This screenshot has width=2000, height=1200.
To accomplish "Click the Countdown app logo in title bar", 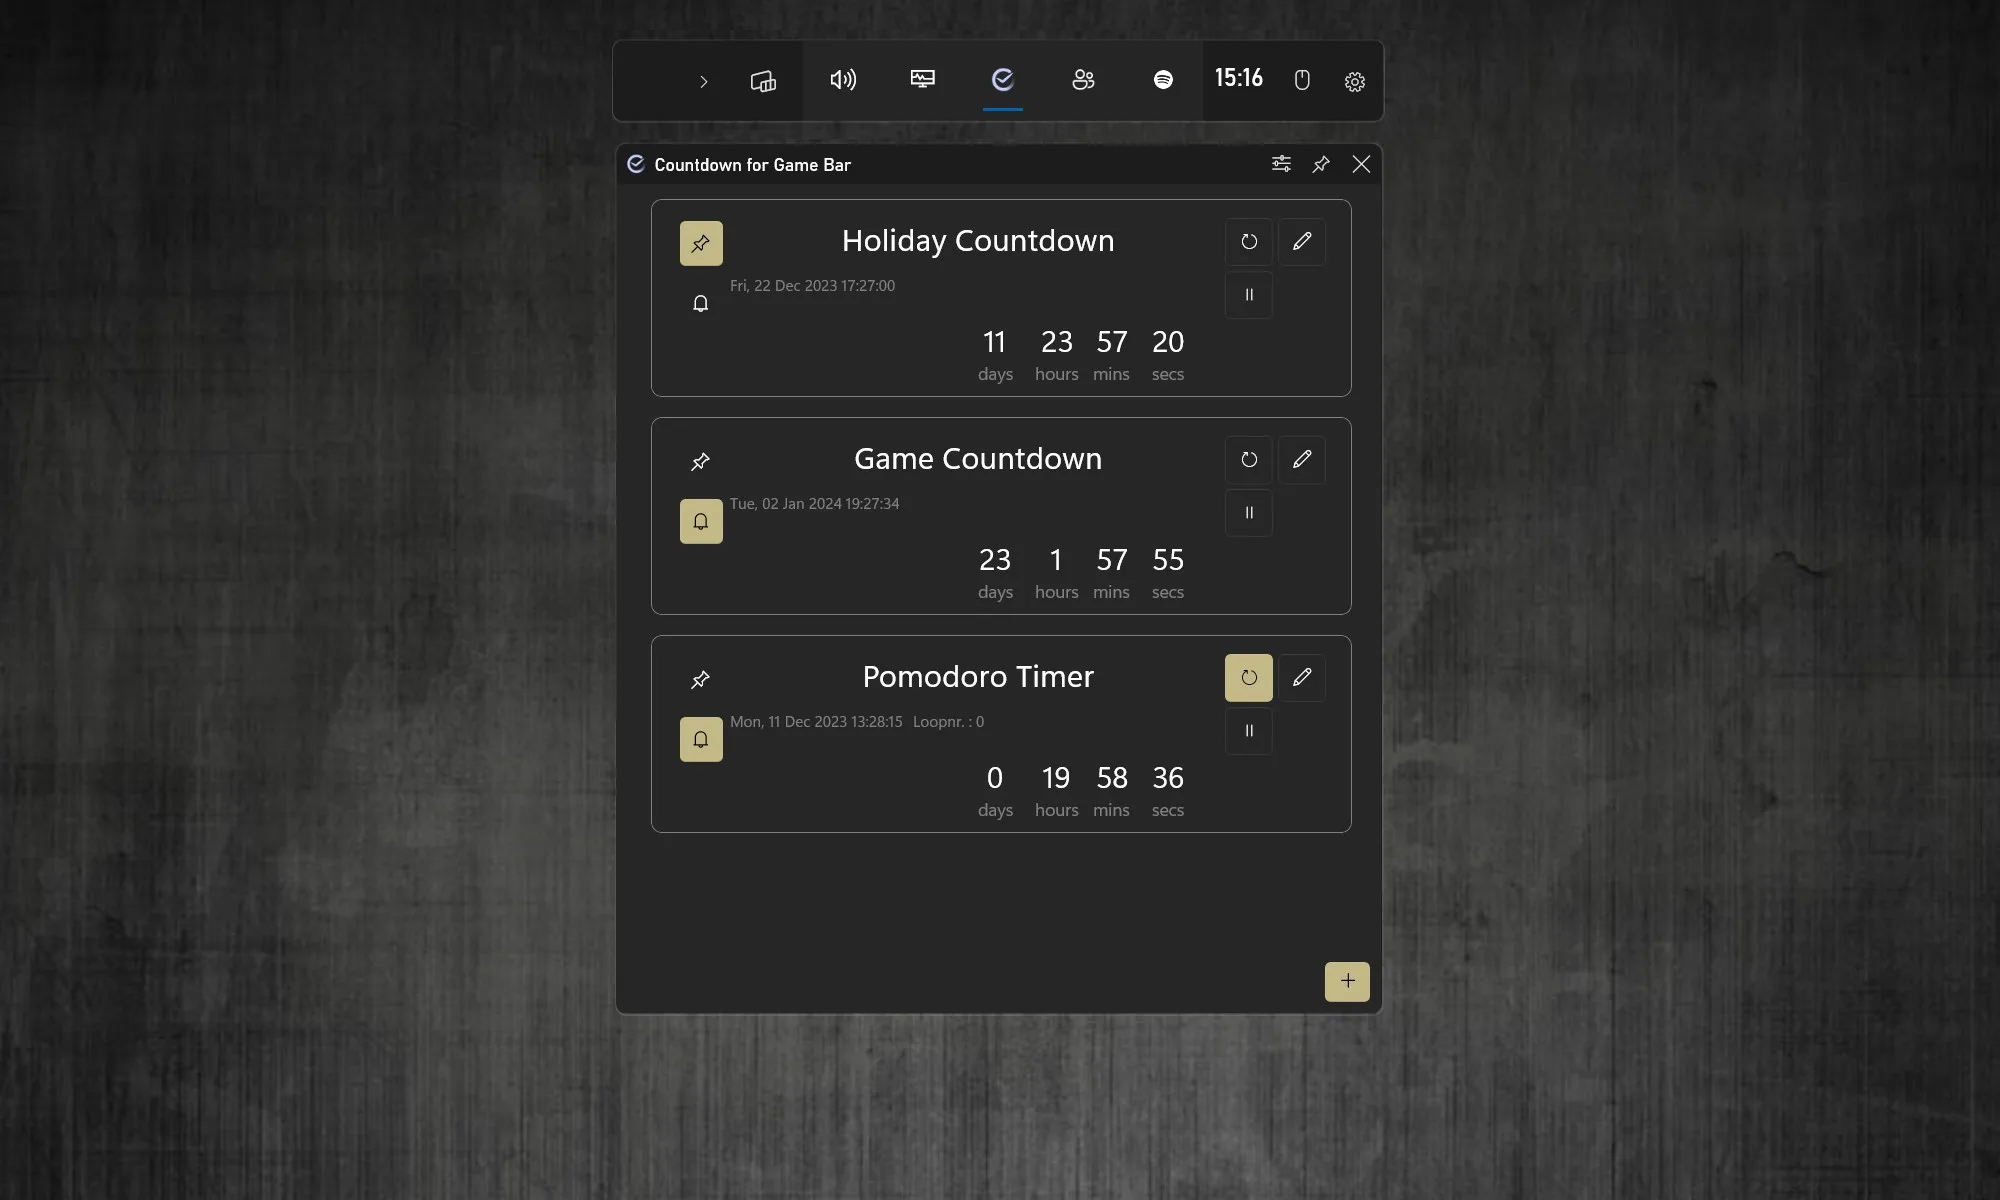I will click(635, 164).
